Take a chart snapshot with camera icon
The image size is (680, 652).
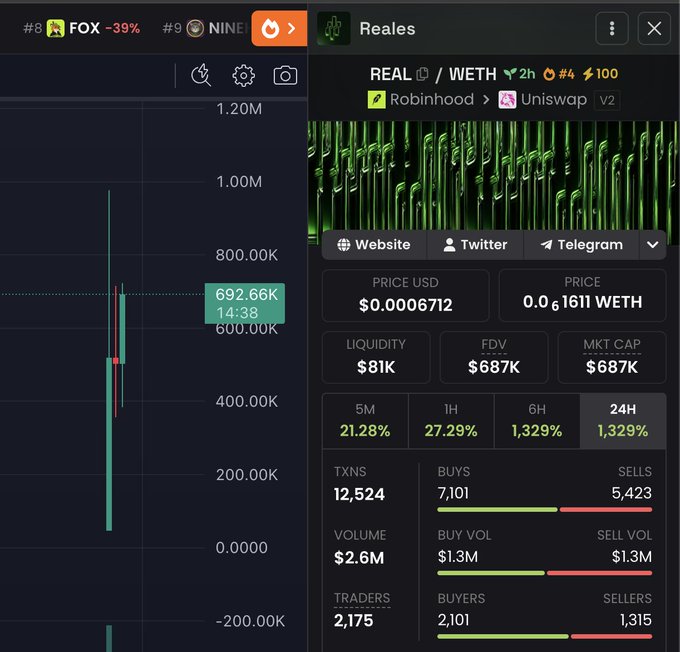285,75
